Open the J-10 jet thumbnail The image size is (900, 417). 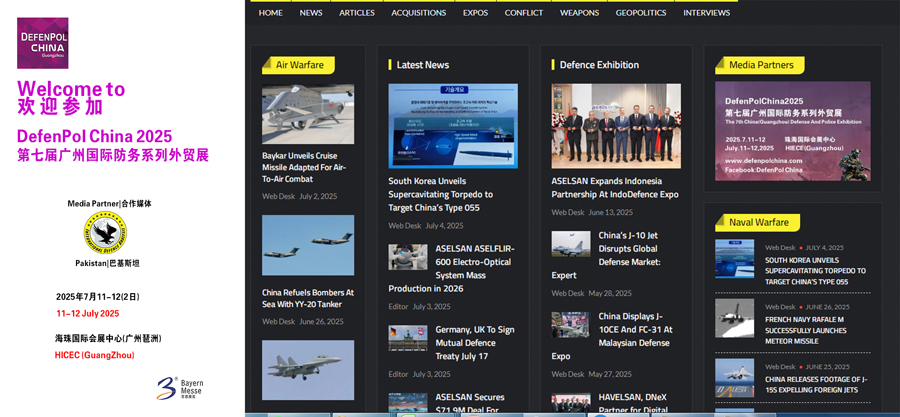click(571, 244)
